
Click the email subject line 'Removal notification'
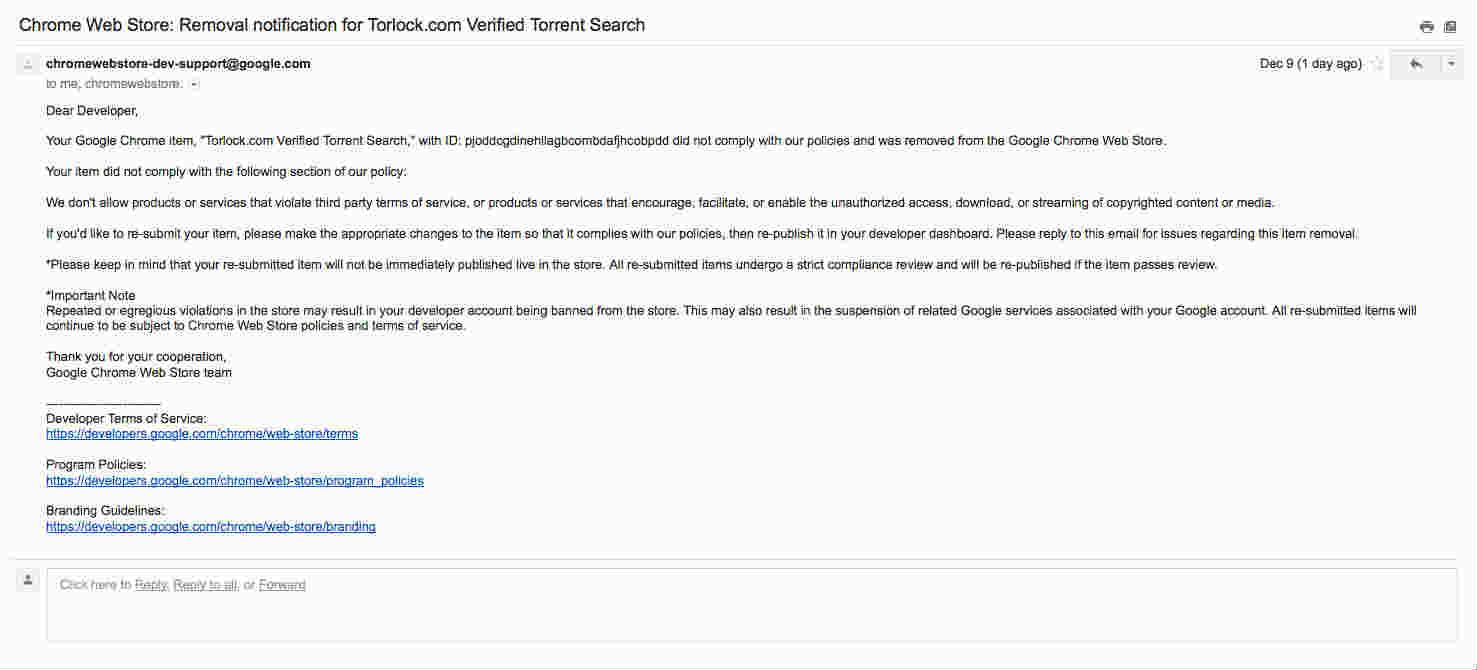(332, 25)
